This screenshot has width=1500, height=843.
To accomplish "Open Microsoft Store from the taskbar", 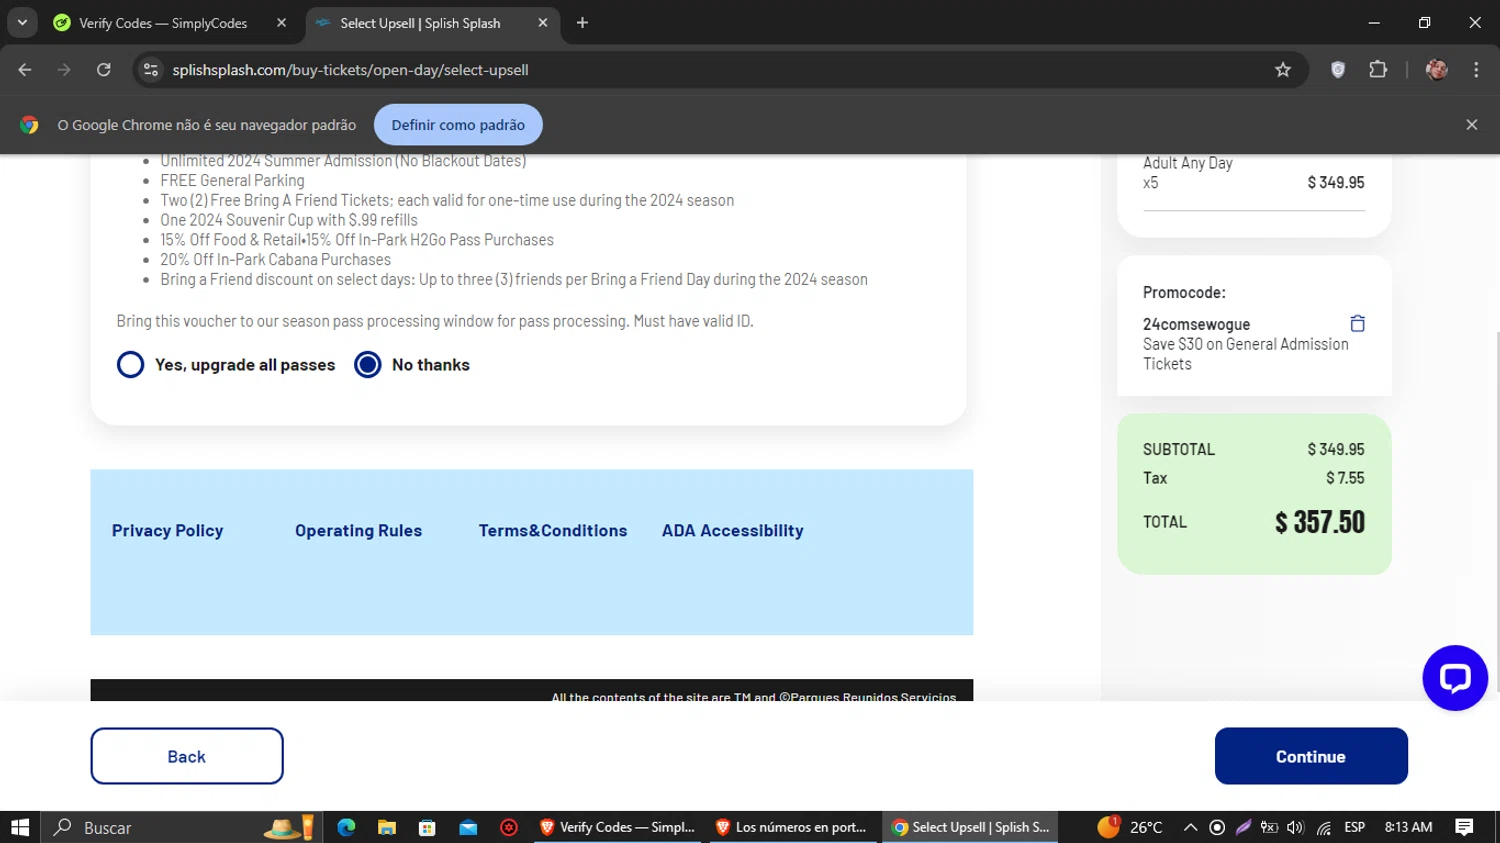I will 427,827.
